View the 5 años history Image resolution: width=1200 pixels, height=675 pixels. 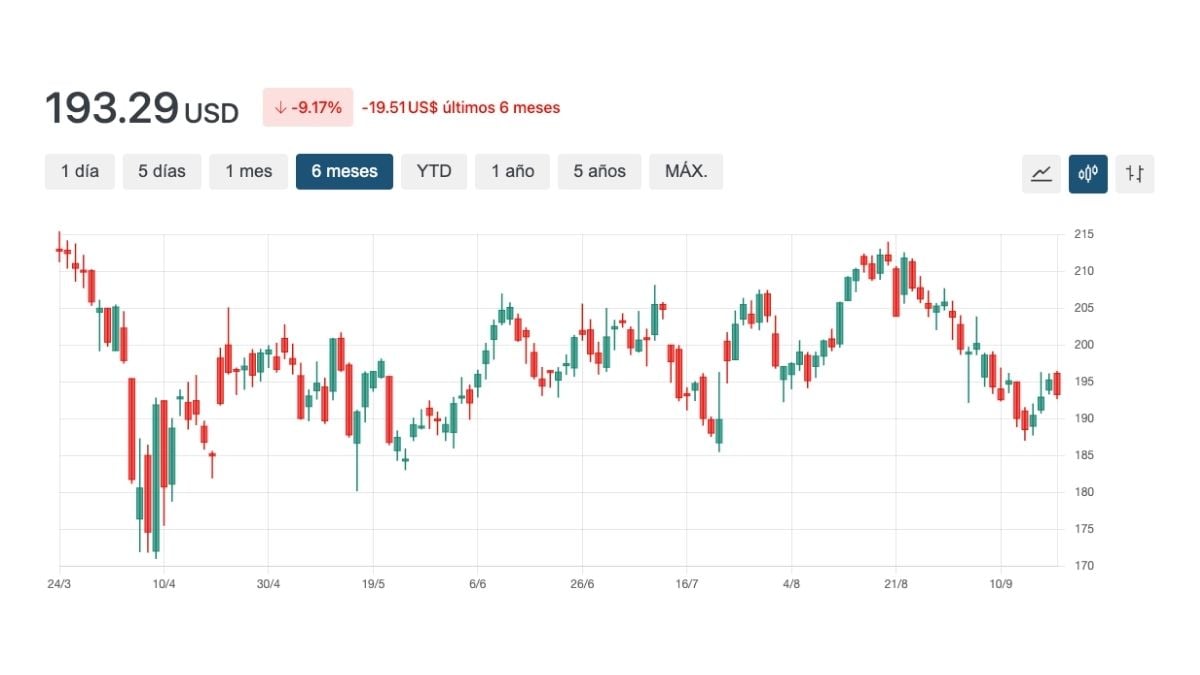(599, 171)
